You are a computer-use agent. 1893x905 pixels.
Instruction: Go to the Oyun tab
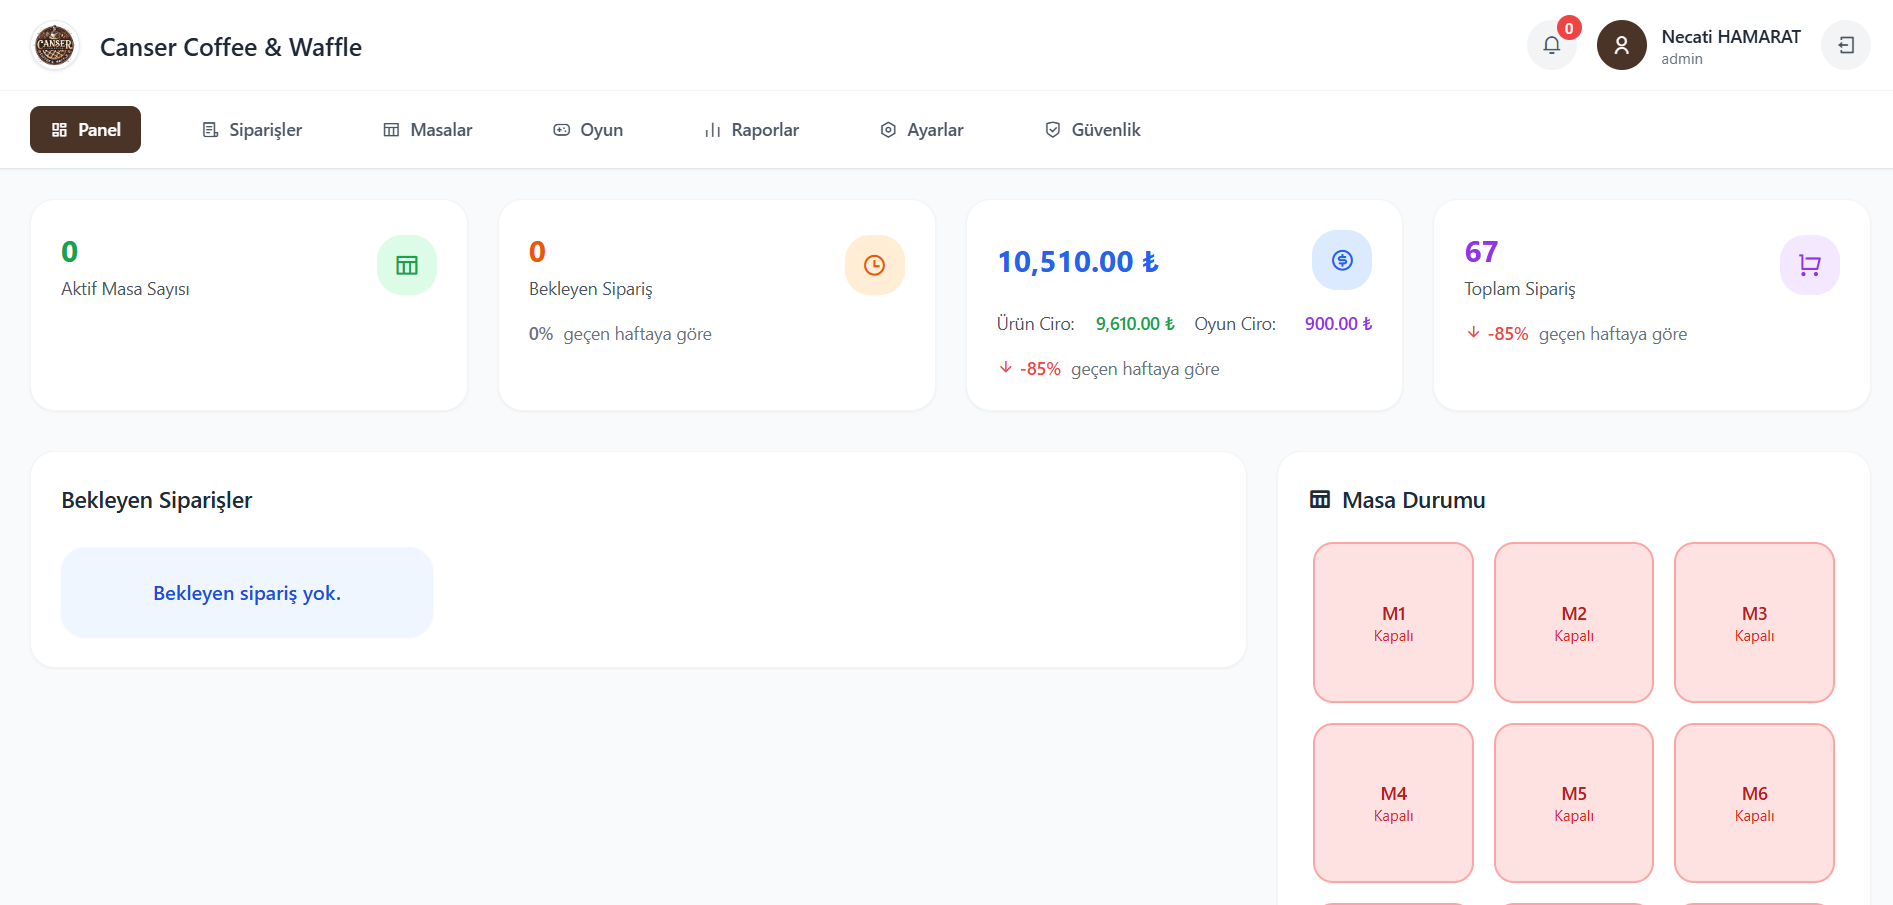click(588, 130)
